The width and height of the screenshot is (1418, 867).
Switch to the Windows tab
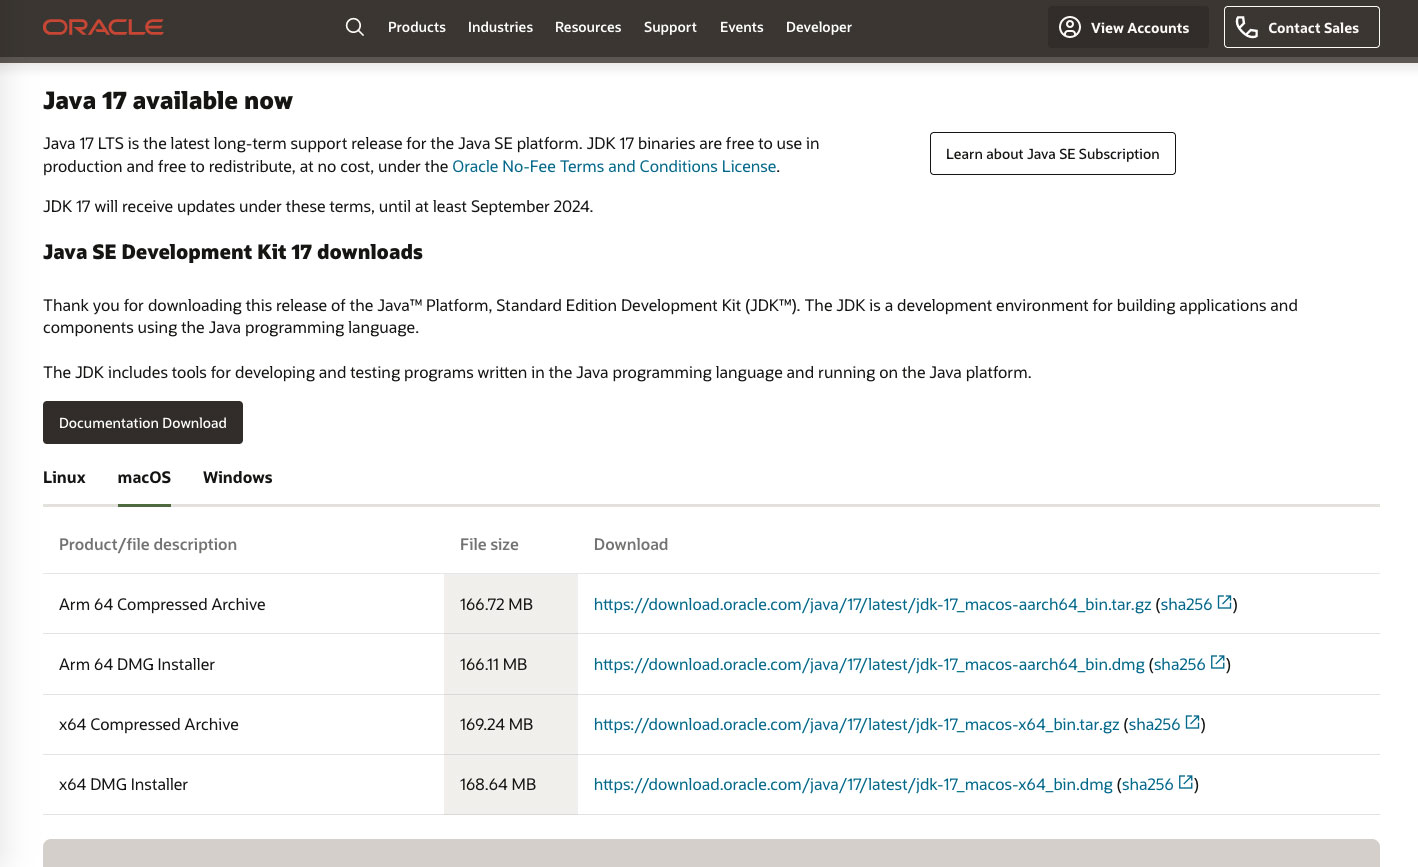[238, 477]
